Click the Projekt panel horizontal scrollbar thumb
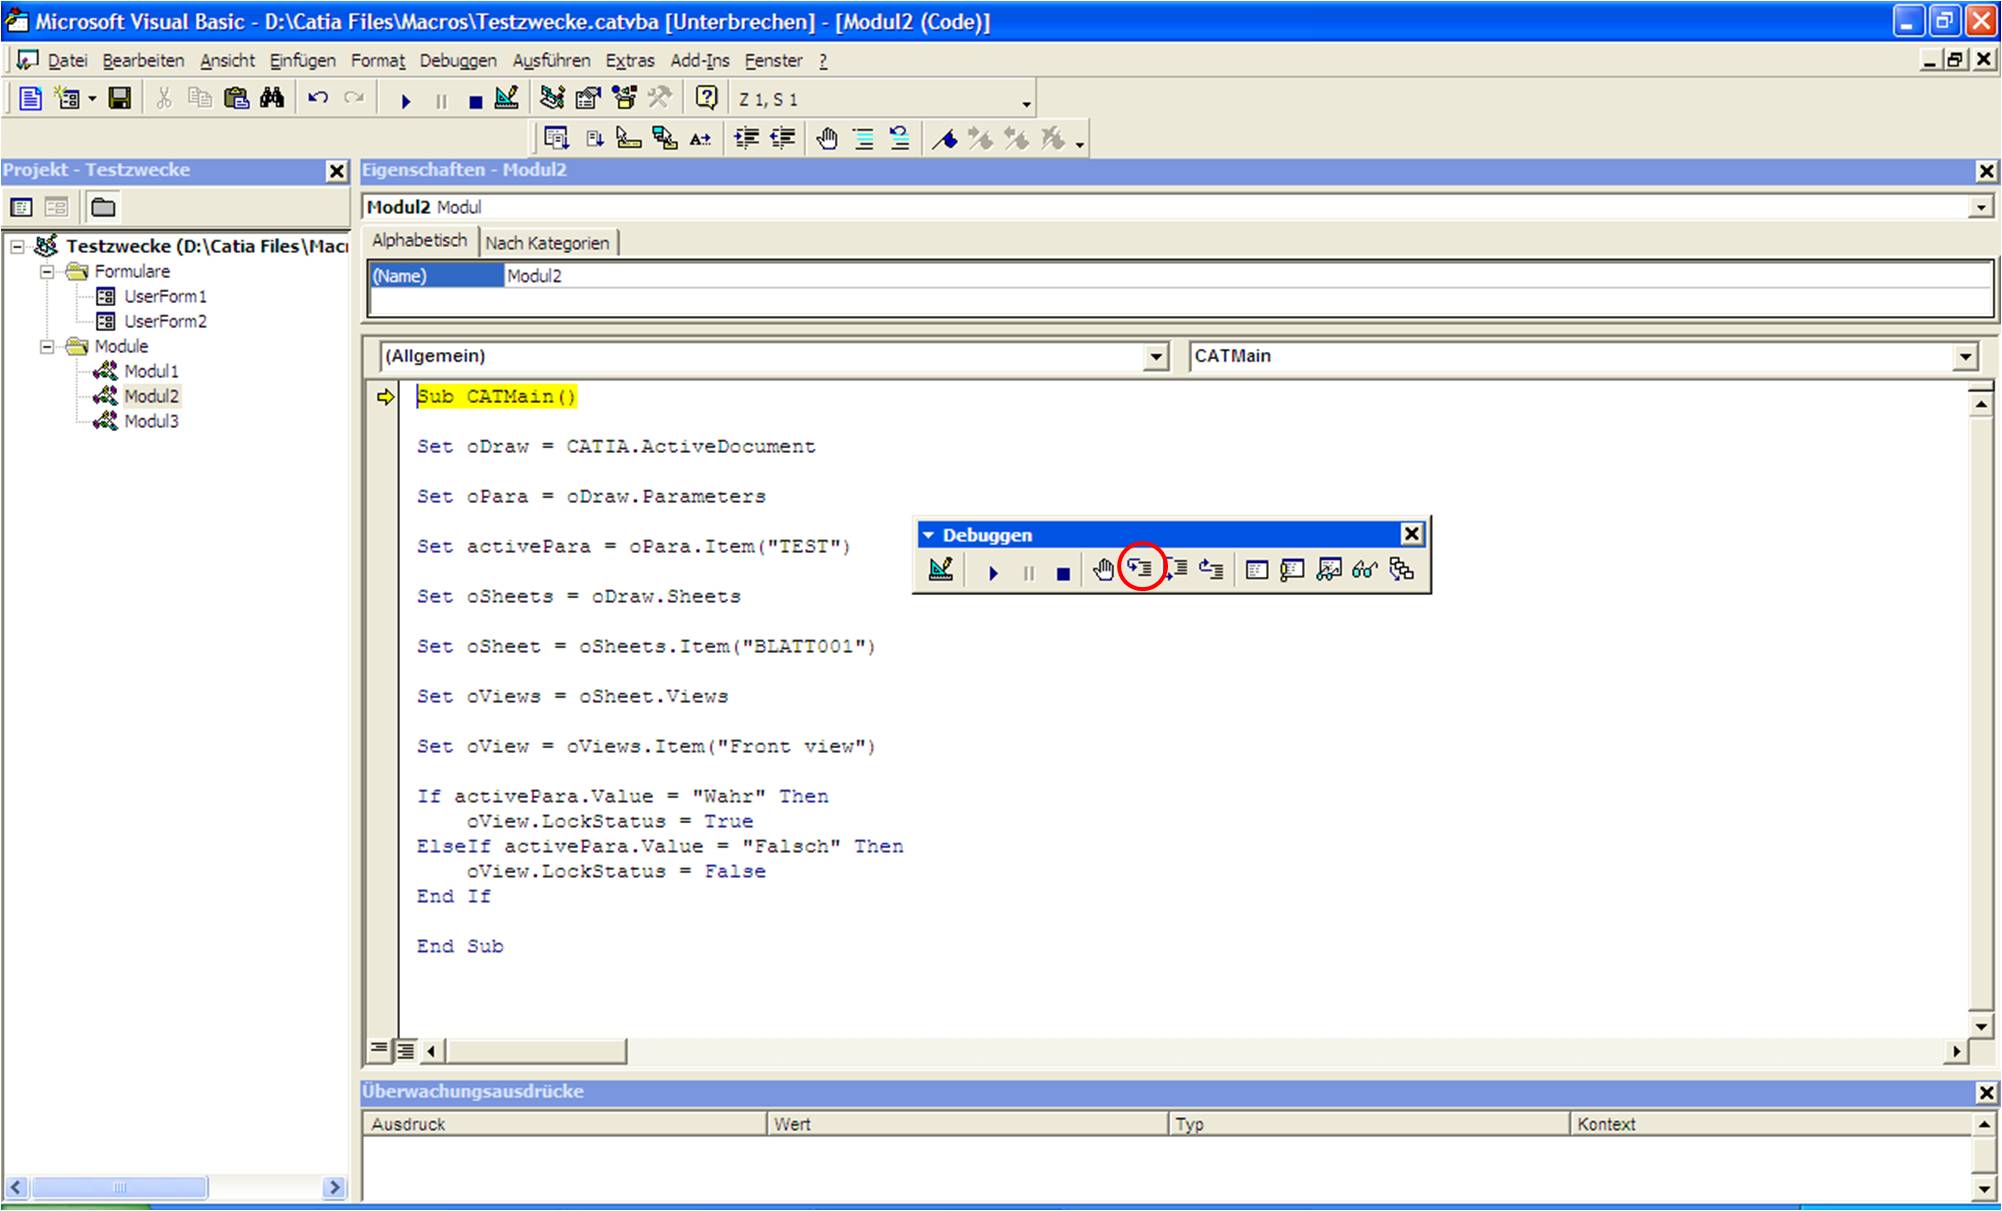 [x=120, y=1187]
